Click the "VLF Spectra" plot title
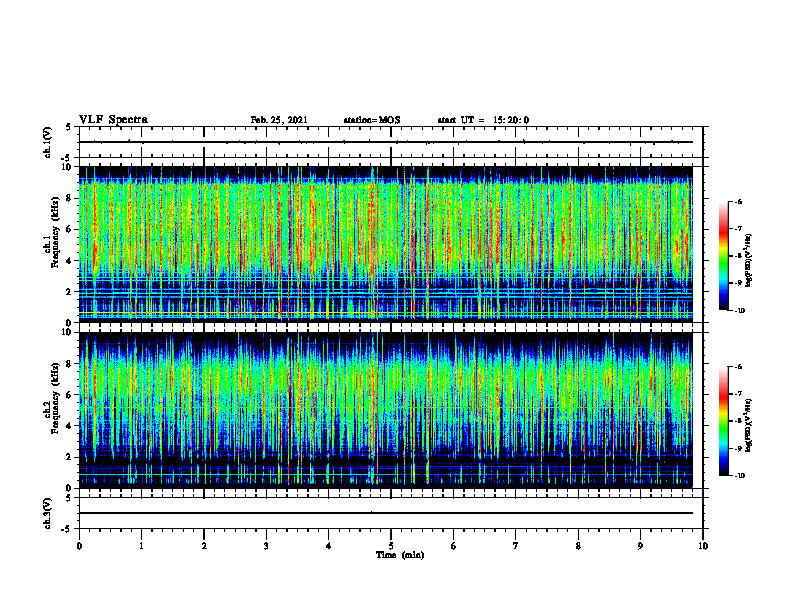Image resolution: width=792 pixels, height=612 pixels. coord(113,120)
